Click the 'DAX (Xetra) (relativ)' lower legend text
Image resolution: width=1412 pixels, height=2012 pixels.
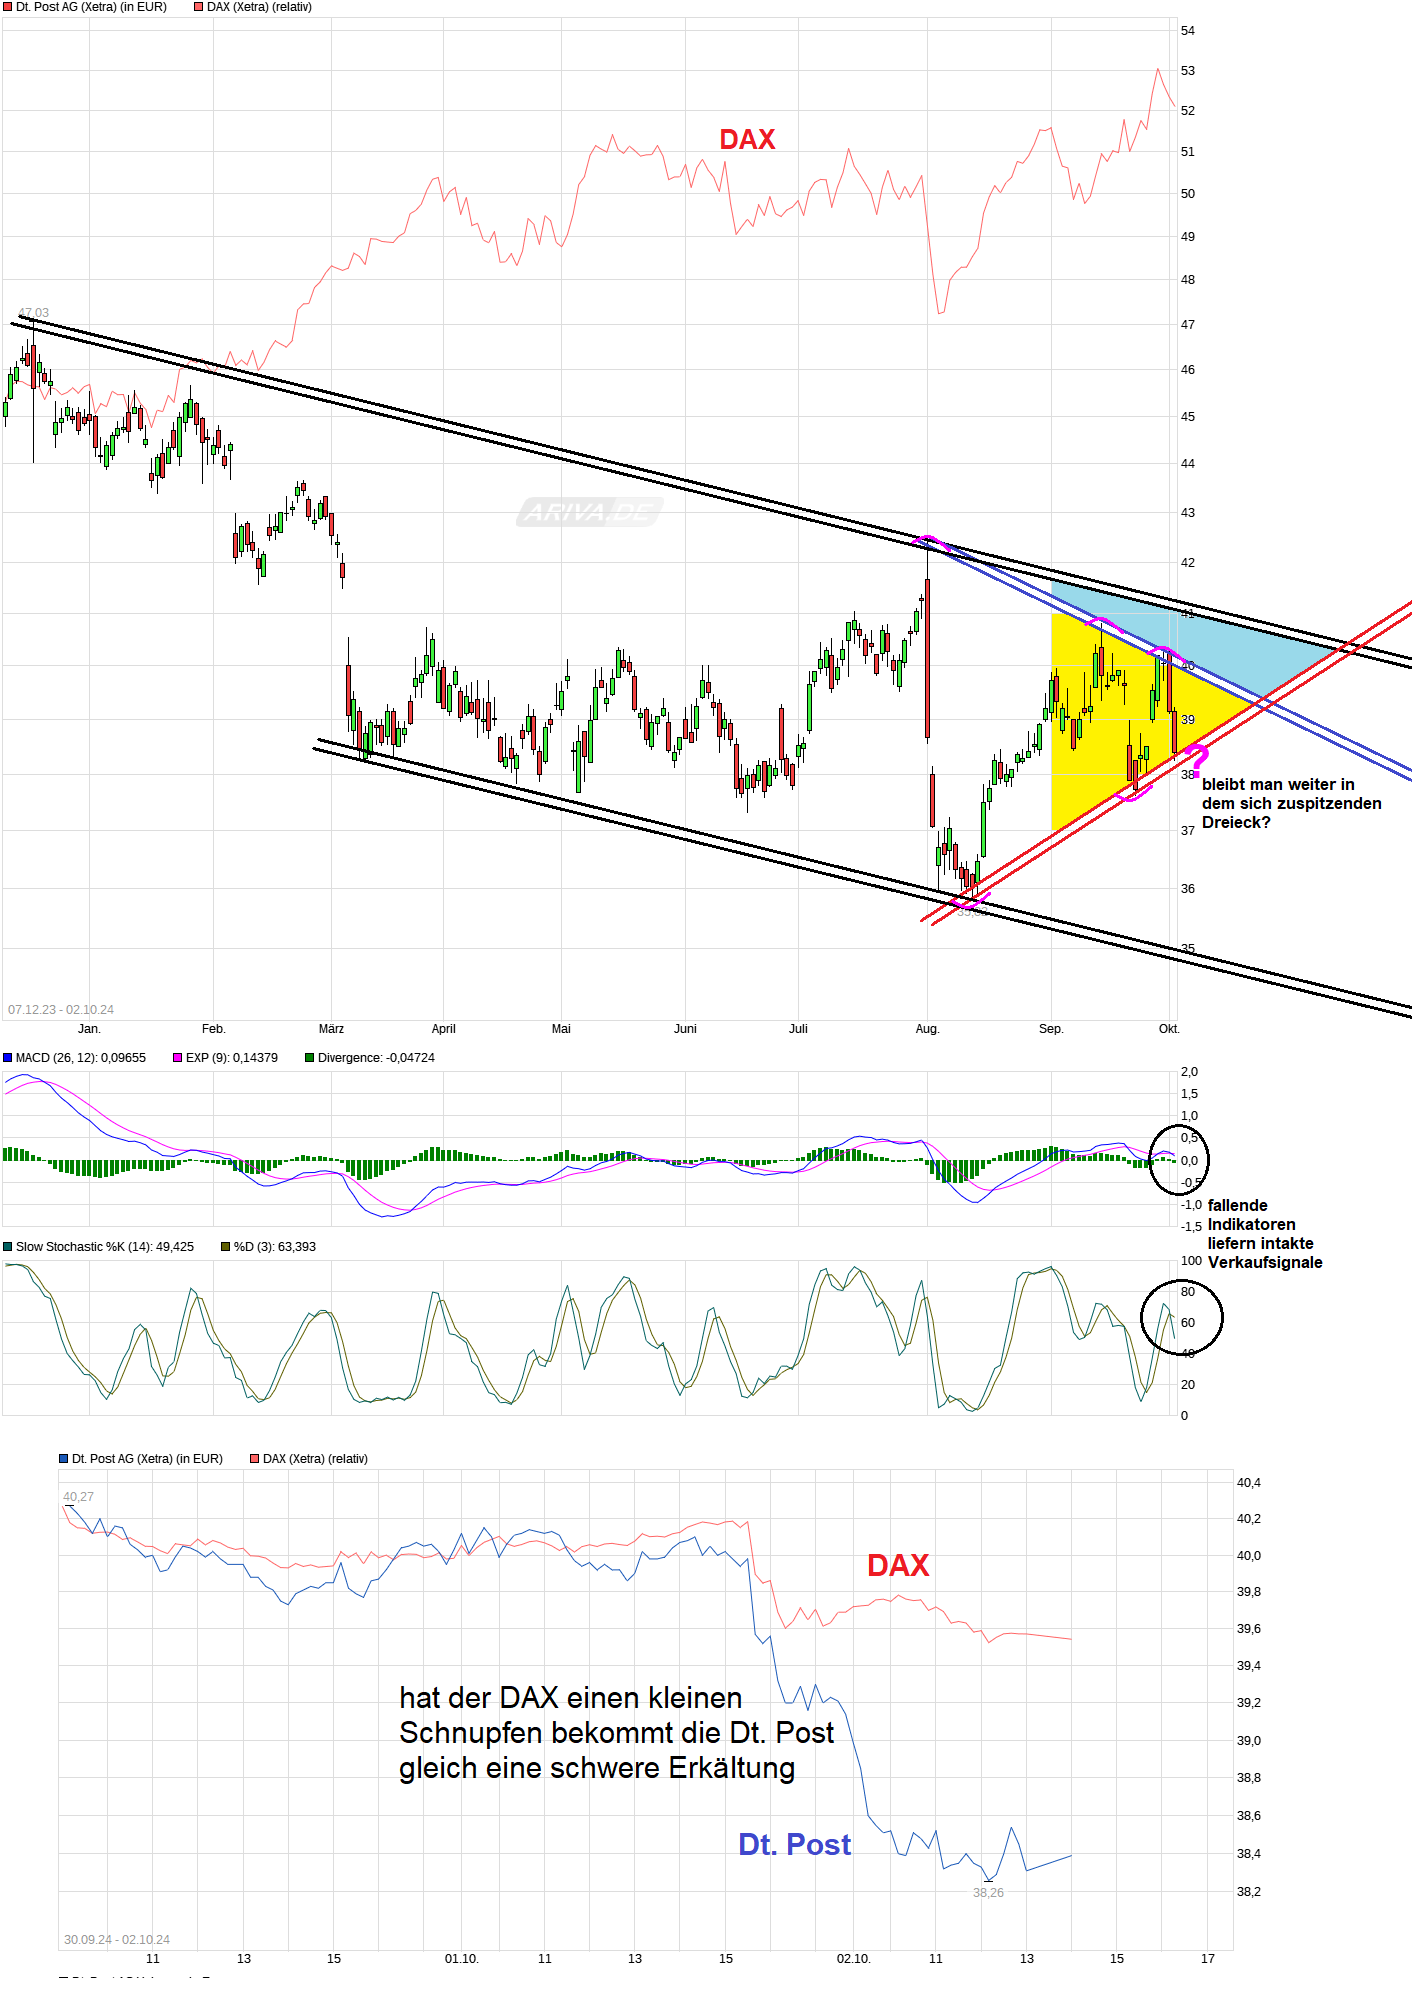click(x=315, y=1459)
